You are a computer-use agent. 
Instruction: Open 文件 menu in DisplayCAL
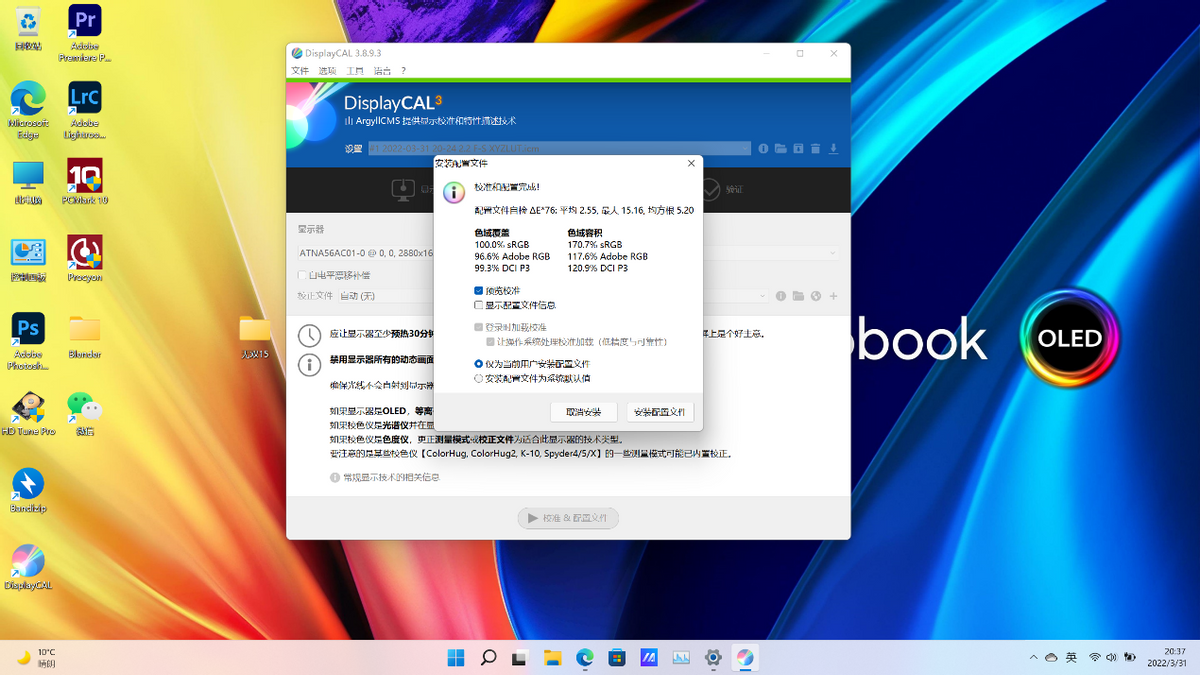click(300, 71)
